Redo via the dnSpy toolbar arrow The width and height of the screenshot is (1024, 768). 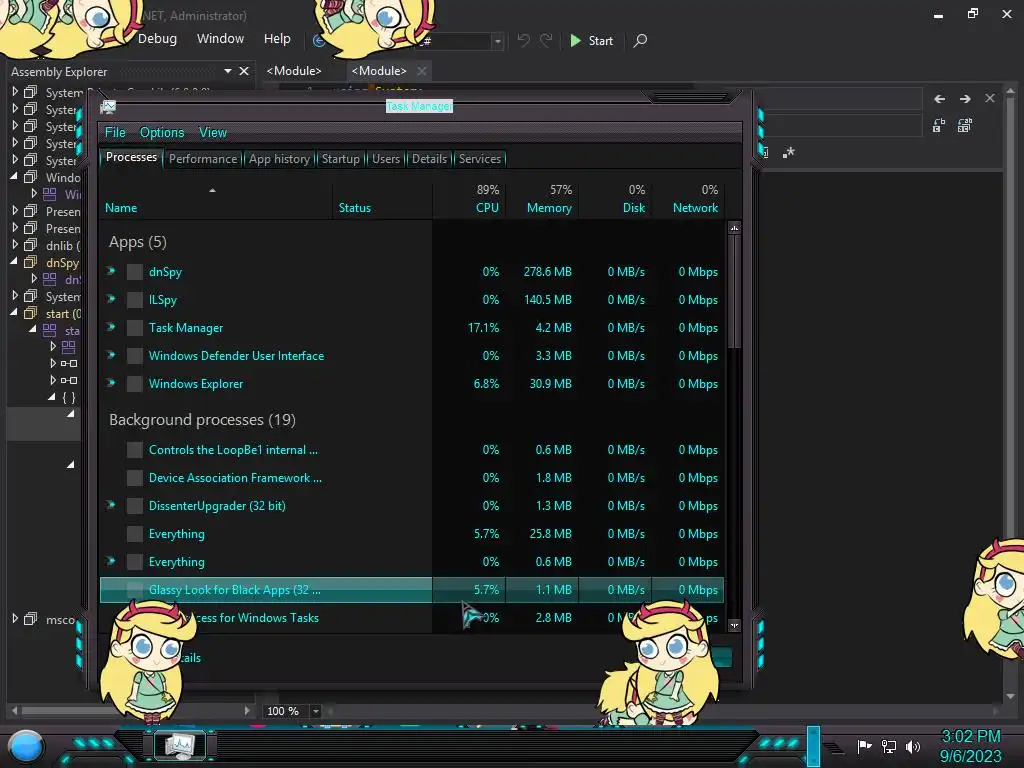(x=546, y=40)
